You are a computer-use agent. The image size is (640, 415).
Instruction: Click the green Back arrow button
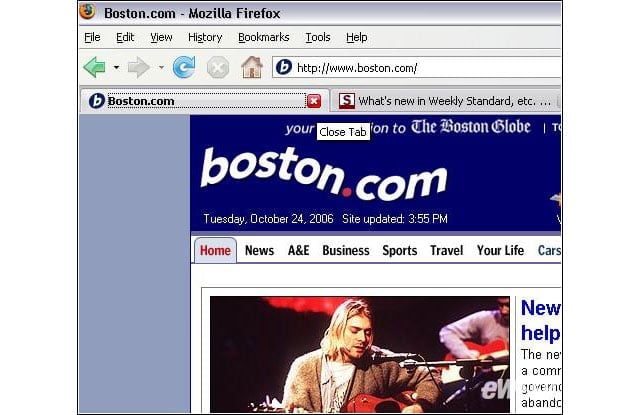click(95, 67)
